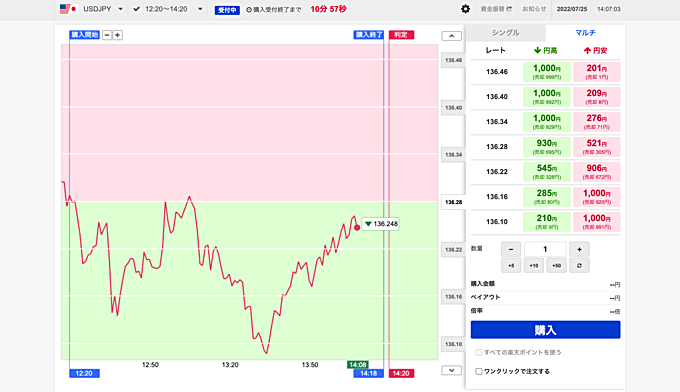Open お知らせ notifications link

[534, 9]
